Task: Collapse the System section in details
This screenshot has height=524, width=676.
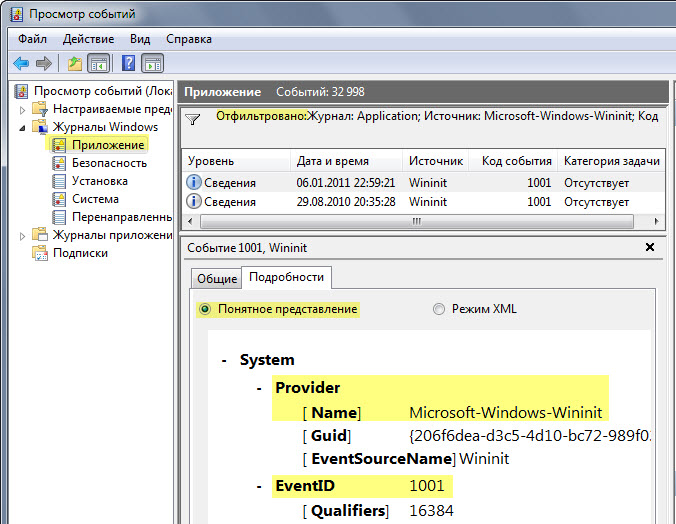Action: coord(225,360)
